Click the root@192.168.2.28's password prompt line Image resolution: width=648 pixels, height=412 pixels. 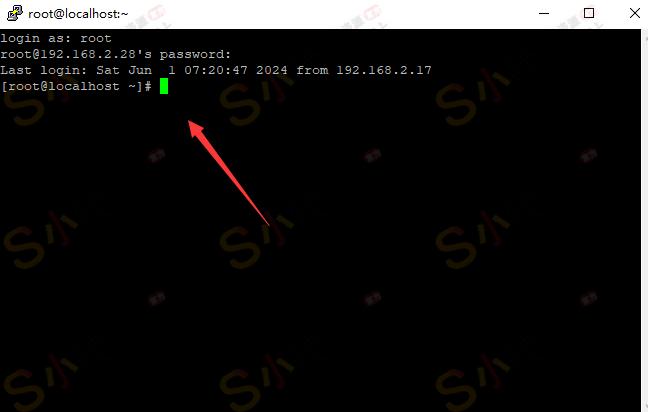115,54
